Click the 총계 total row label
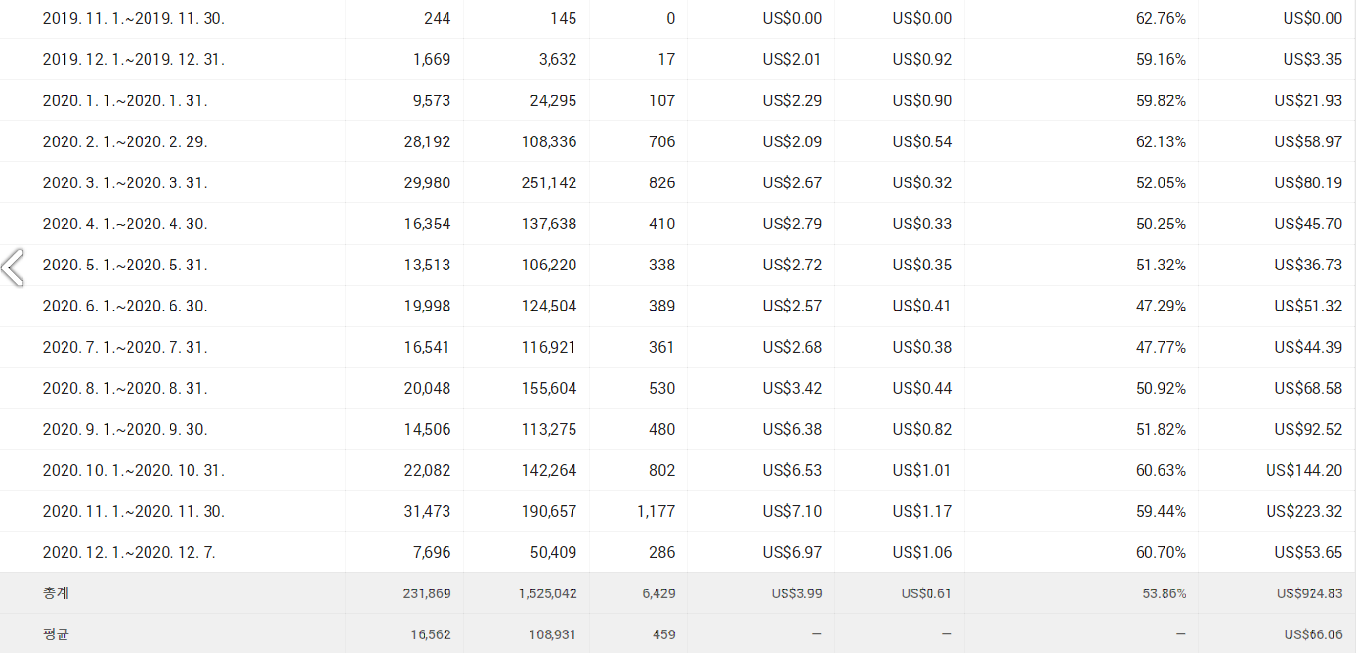Viewport: 1359px width, 653px height. coord(56,593)
